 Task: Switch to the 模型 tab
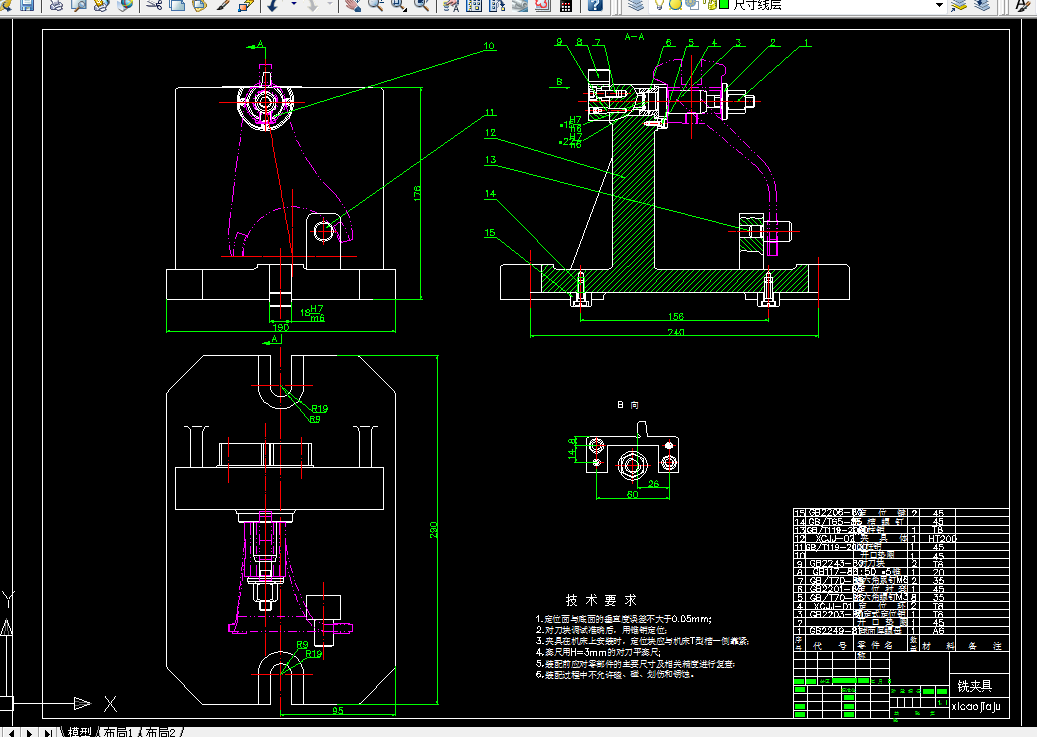point(80,732)
